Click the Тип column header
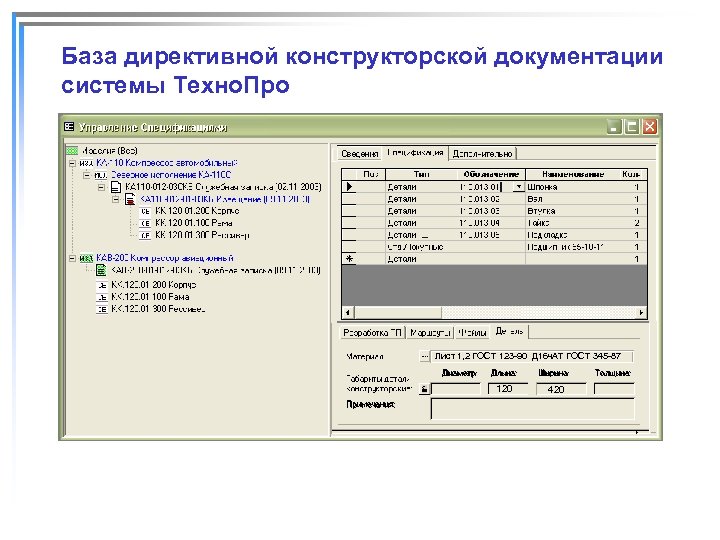 (x=422, y=174)
